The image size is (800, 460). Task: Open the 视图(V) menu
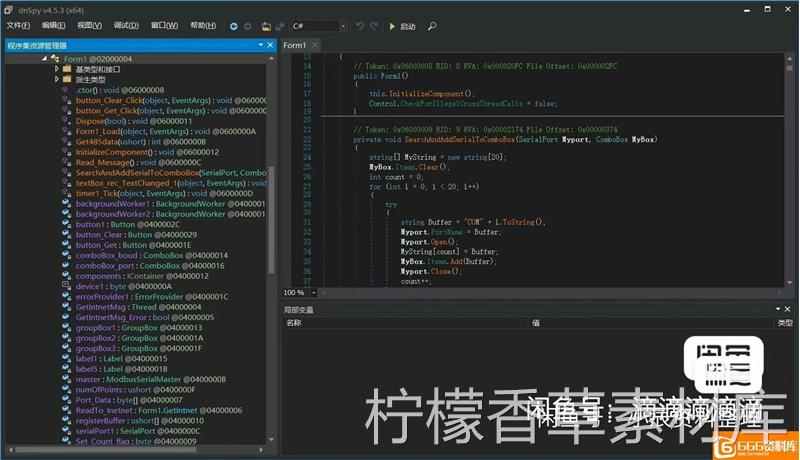tap(89, 25)
